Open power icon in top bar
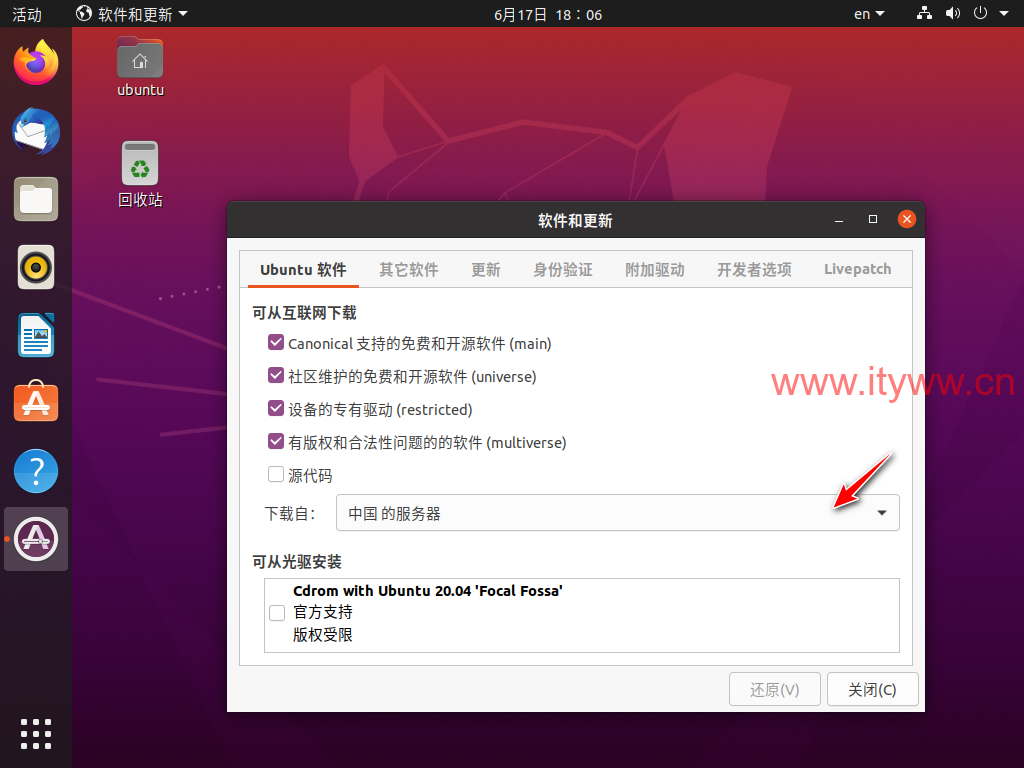1024x768 pixels. click(980, 13)
